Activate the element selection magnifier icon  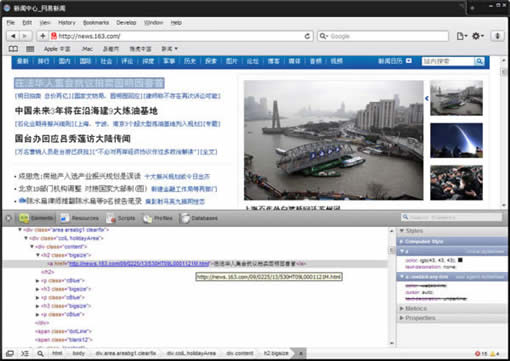[40, 353]
